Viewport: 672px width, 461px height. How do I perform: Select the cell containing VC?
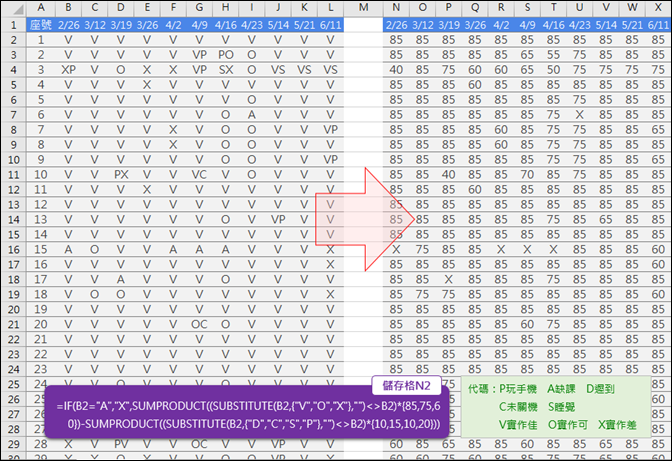[x=199, y=174]
